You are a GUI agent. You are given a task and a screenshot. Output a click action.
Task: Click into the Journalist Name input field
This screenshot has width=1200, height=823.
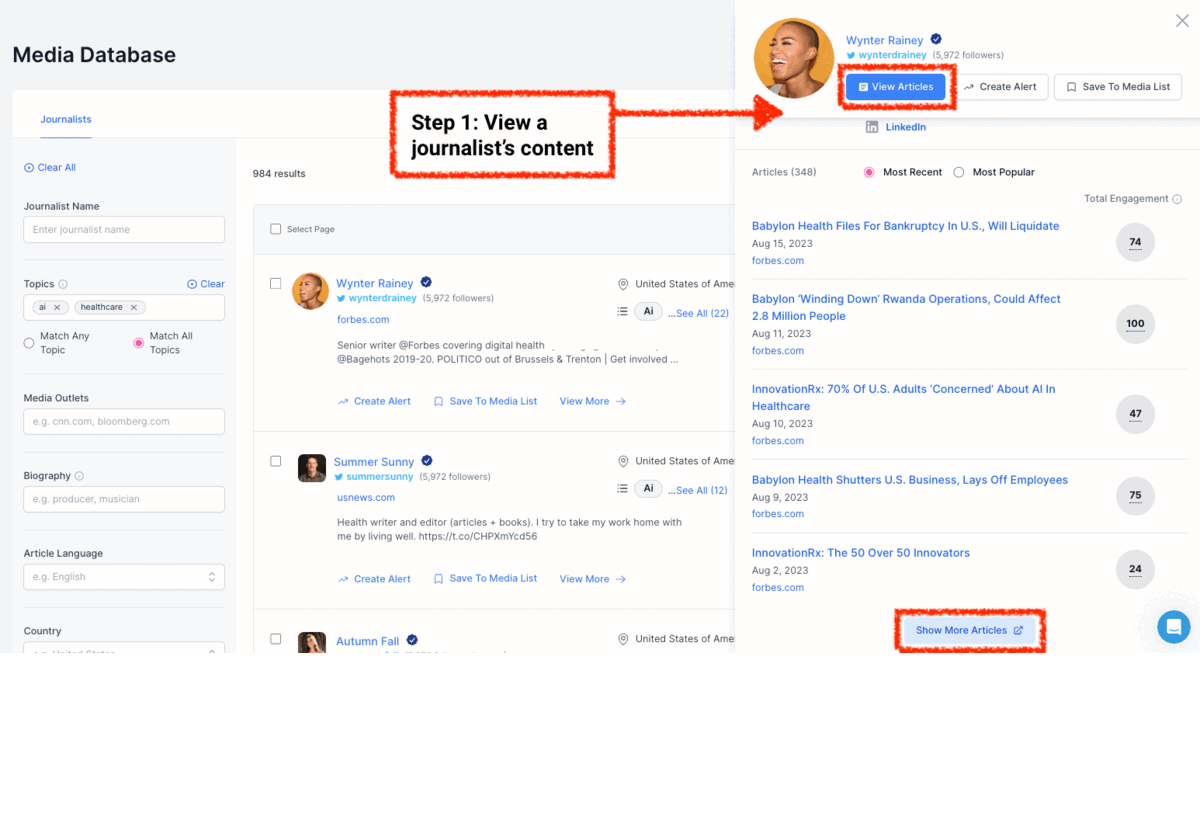click(x=124, y=230)
